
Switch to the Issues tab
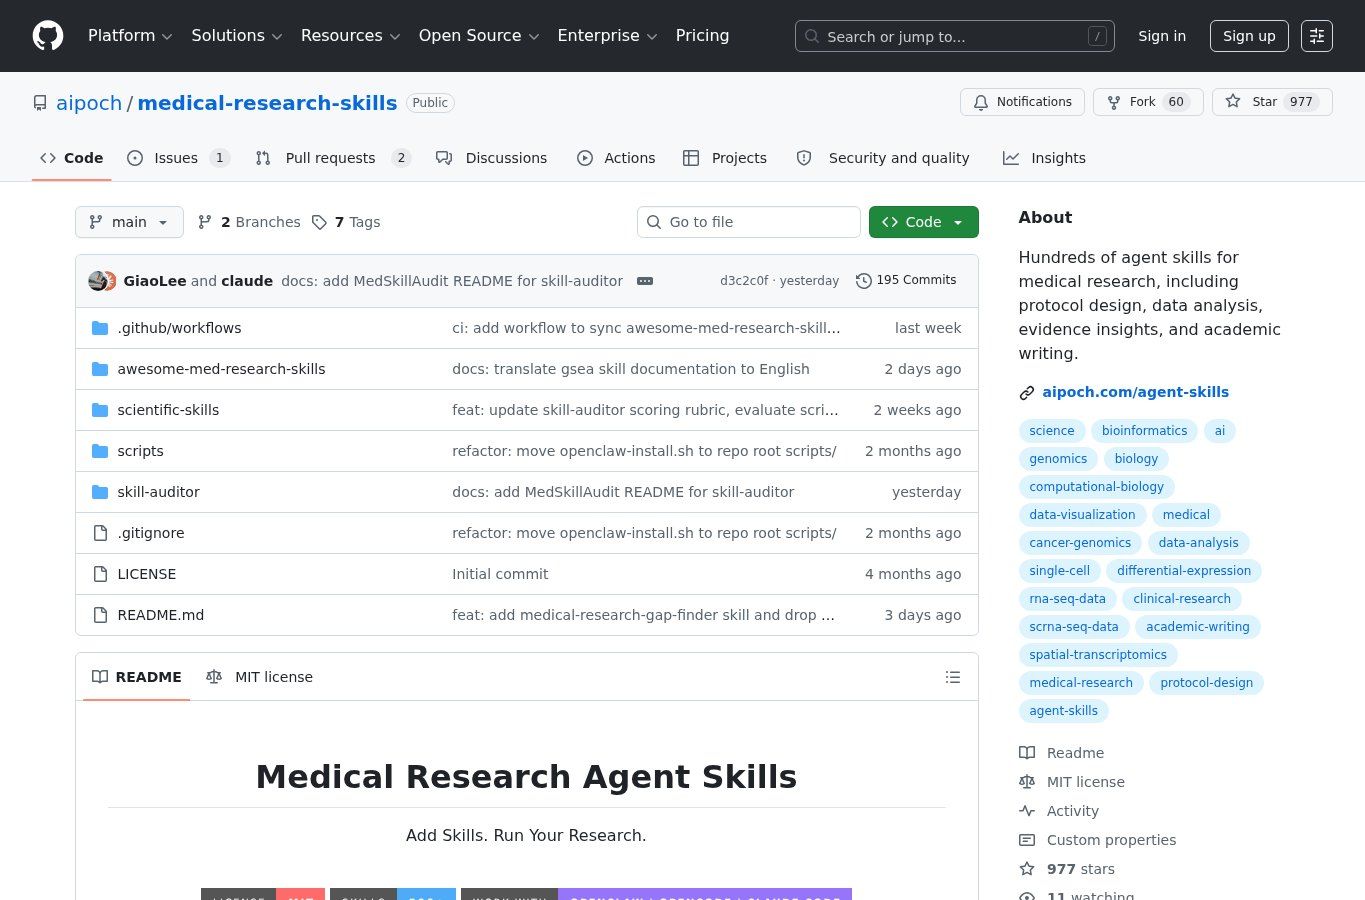pos(178,158)
